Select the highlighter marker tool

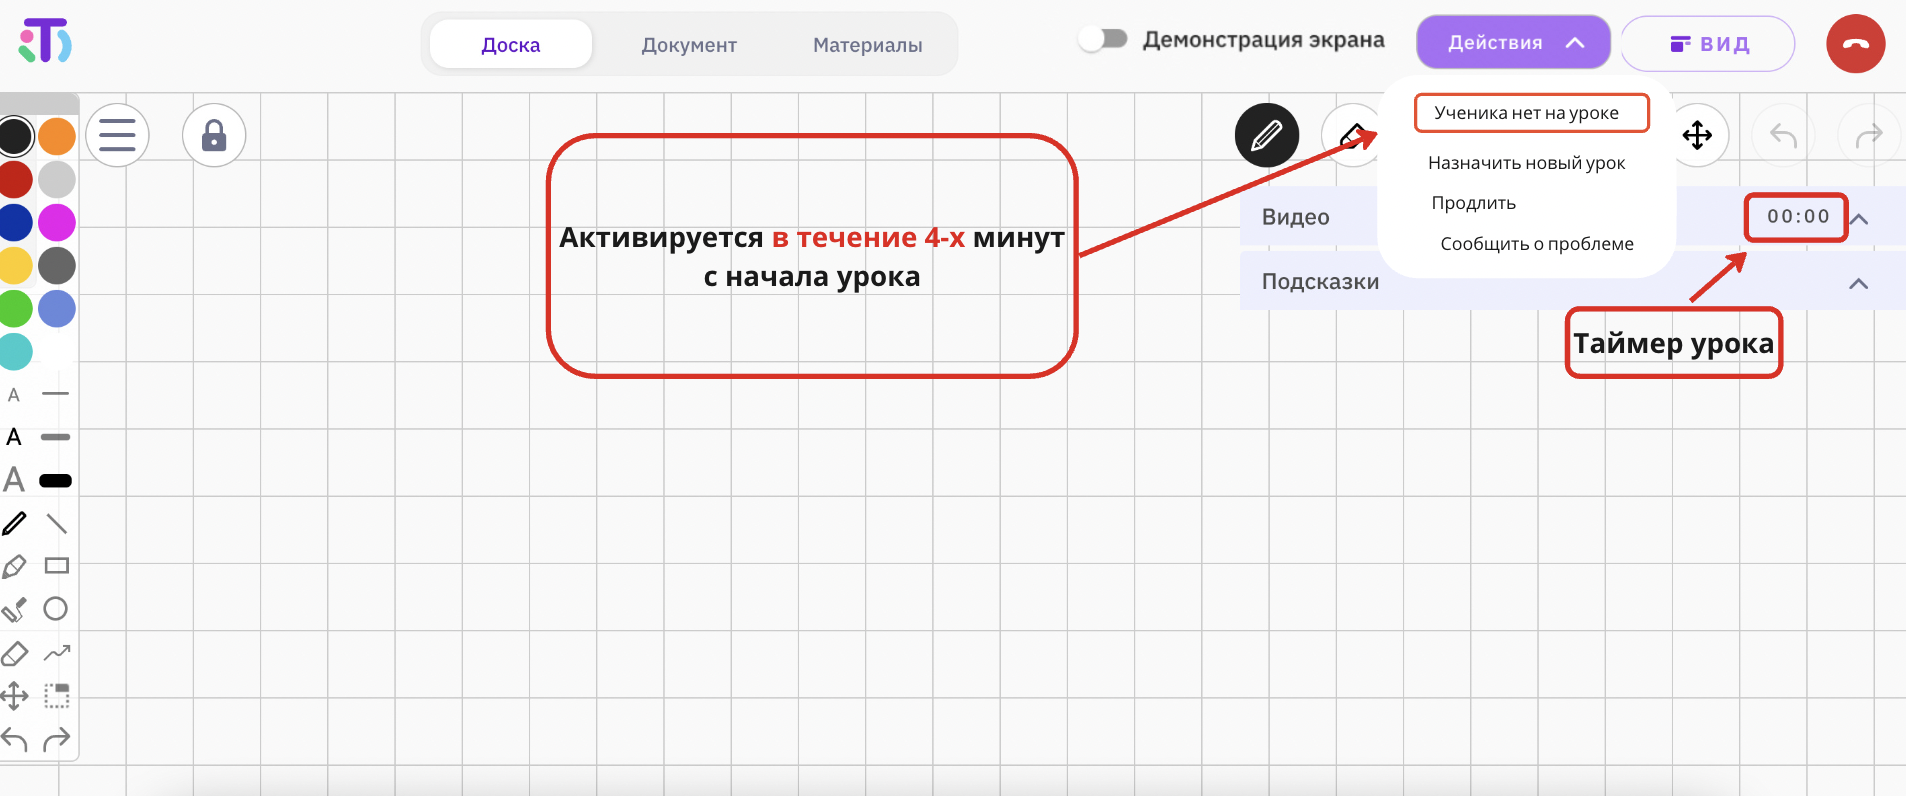14,566
